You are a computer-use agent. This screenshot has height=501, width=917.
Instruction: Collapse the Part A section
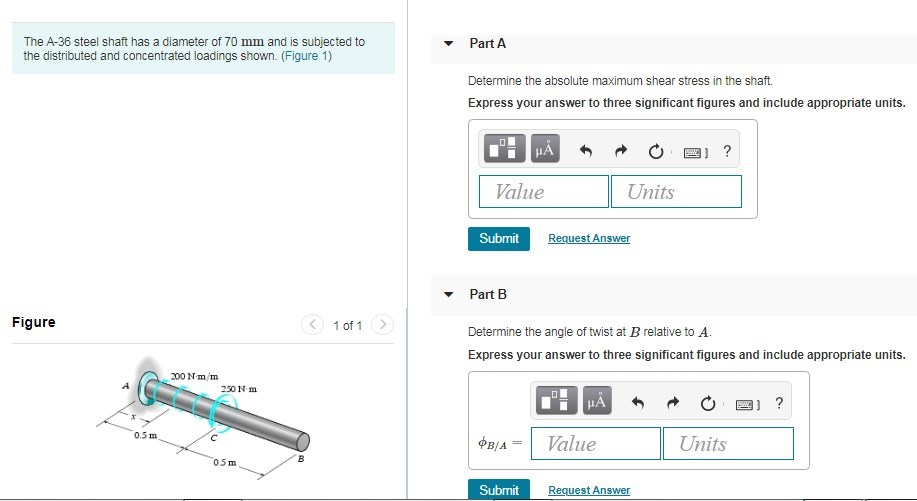pos(449,43)
